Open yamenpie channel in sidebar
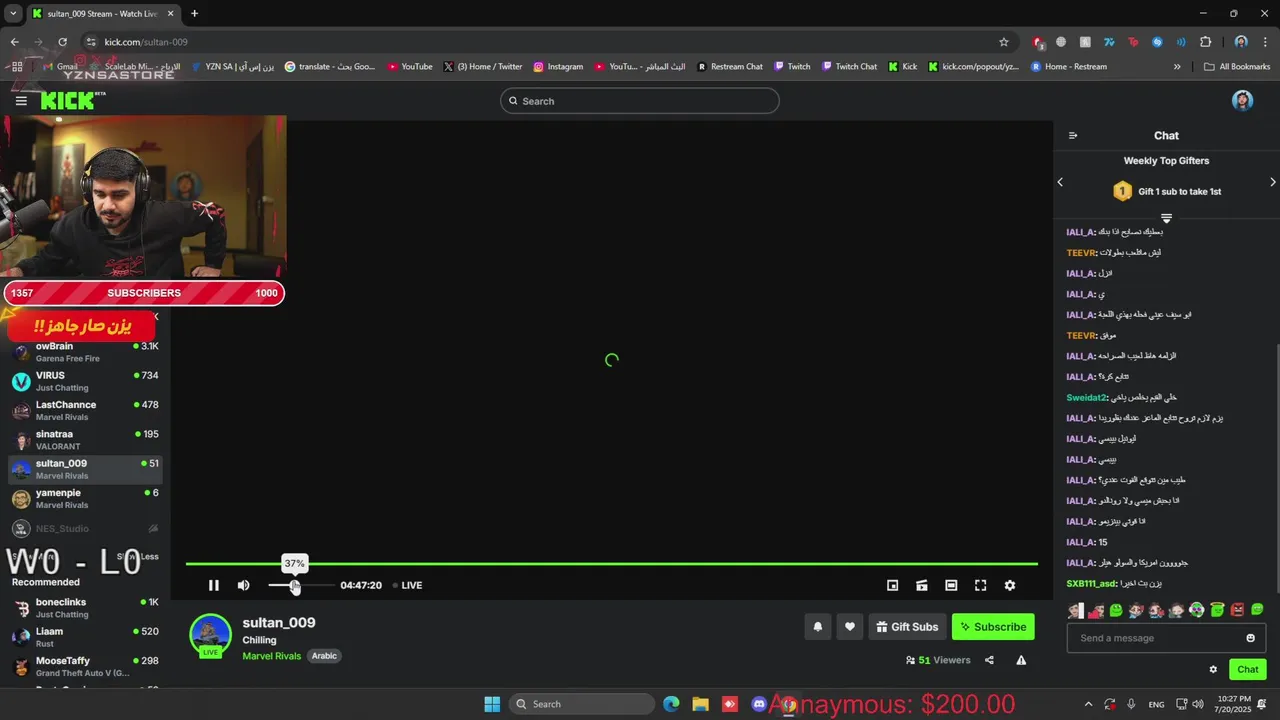Viewport: 1280px width, 720px height. click(x=85, y=498)
